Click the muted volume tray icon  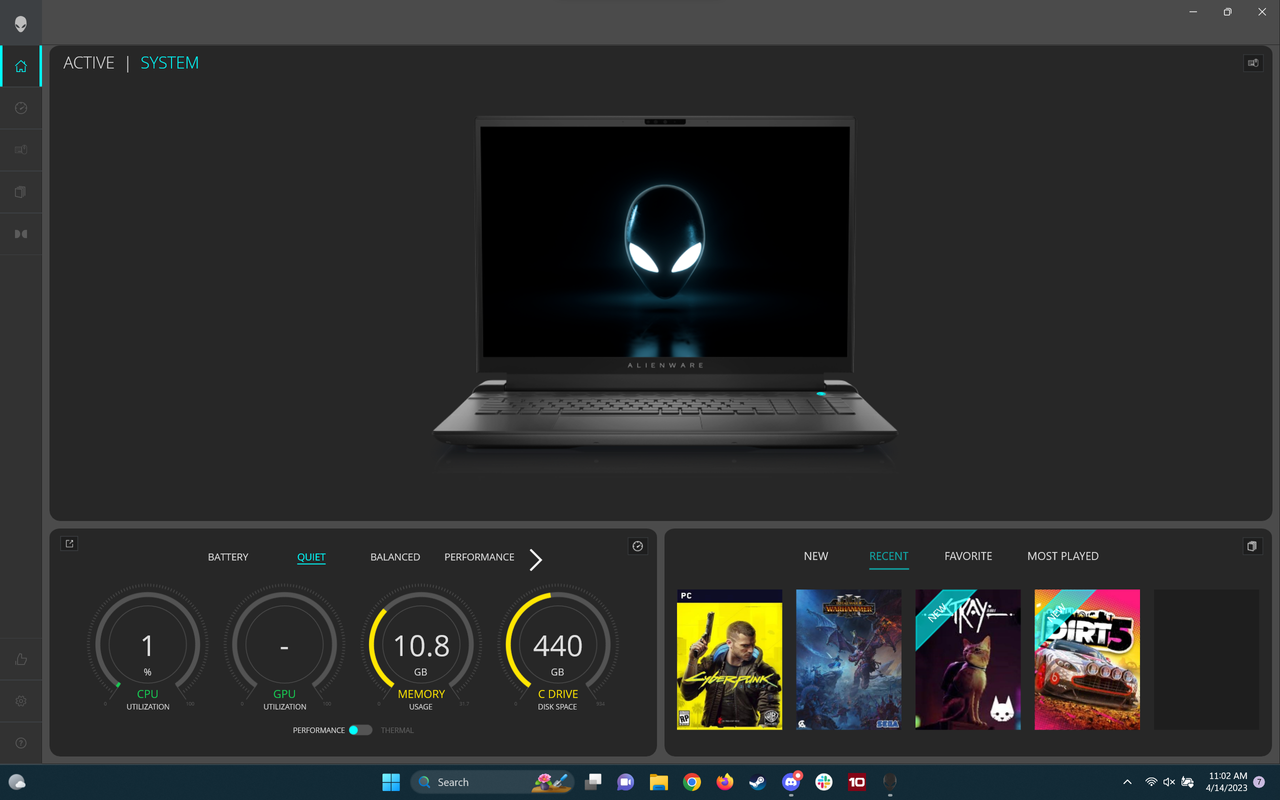(1169, 782)
